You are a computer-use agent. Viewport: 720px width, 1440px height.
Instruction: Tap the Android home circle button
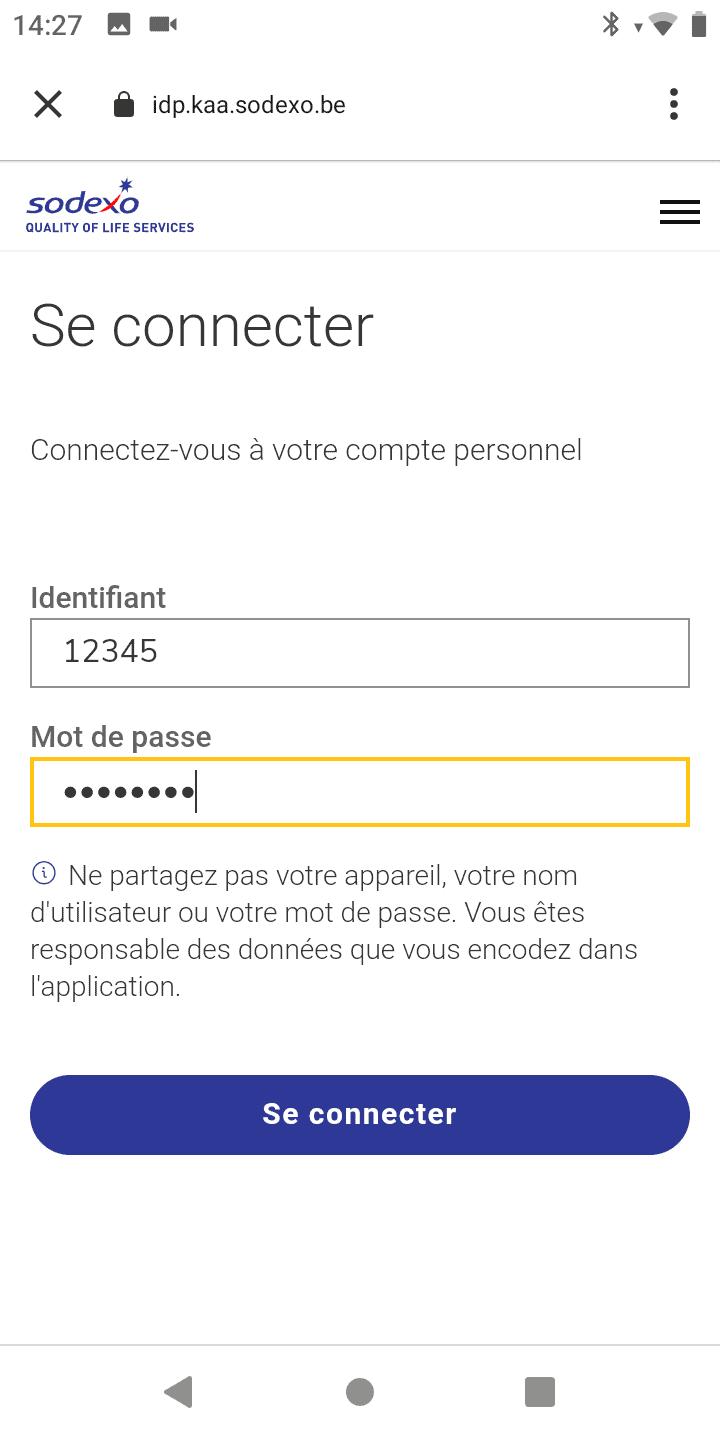click(360, 1391)
